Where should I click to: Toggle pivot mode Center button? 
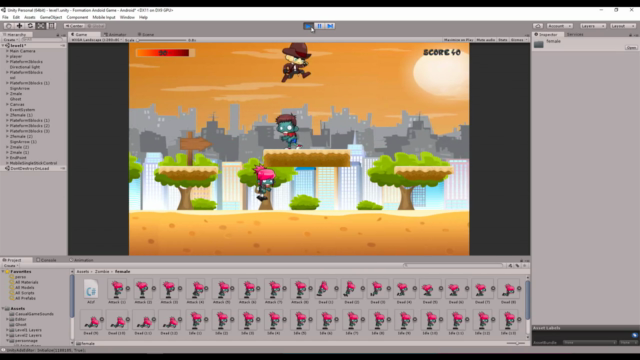(74, 26)
